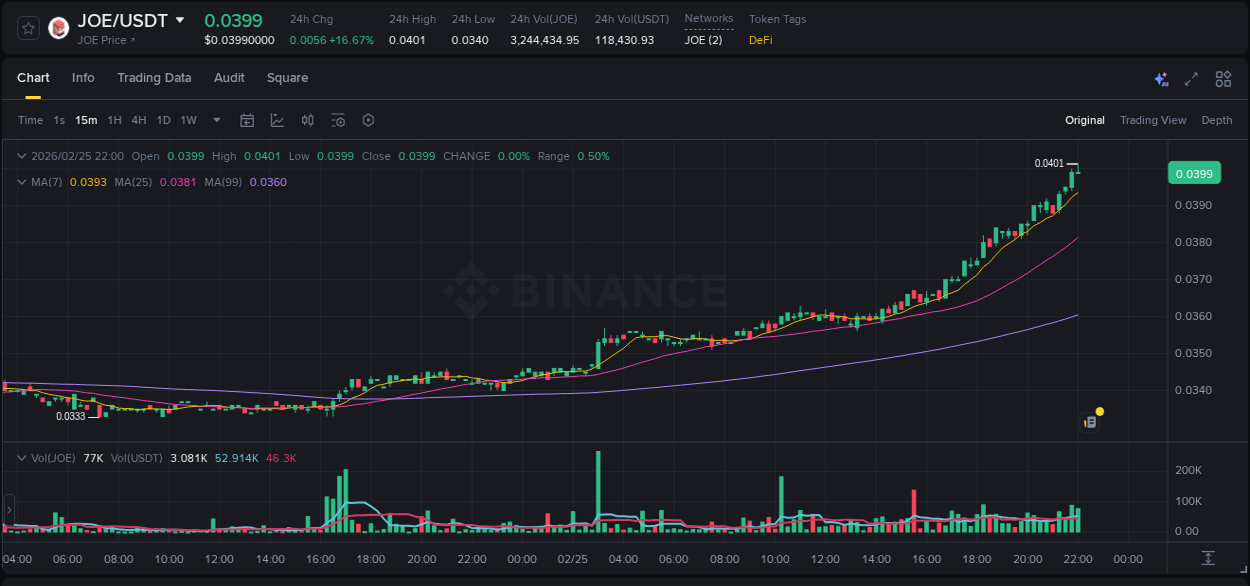Open the chart settings hexagon icon
Image resolution: width=1250 pixels, height=586 pixels.
pyautogui.click(x=368, y=120)
